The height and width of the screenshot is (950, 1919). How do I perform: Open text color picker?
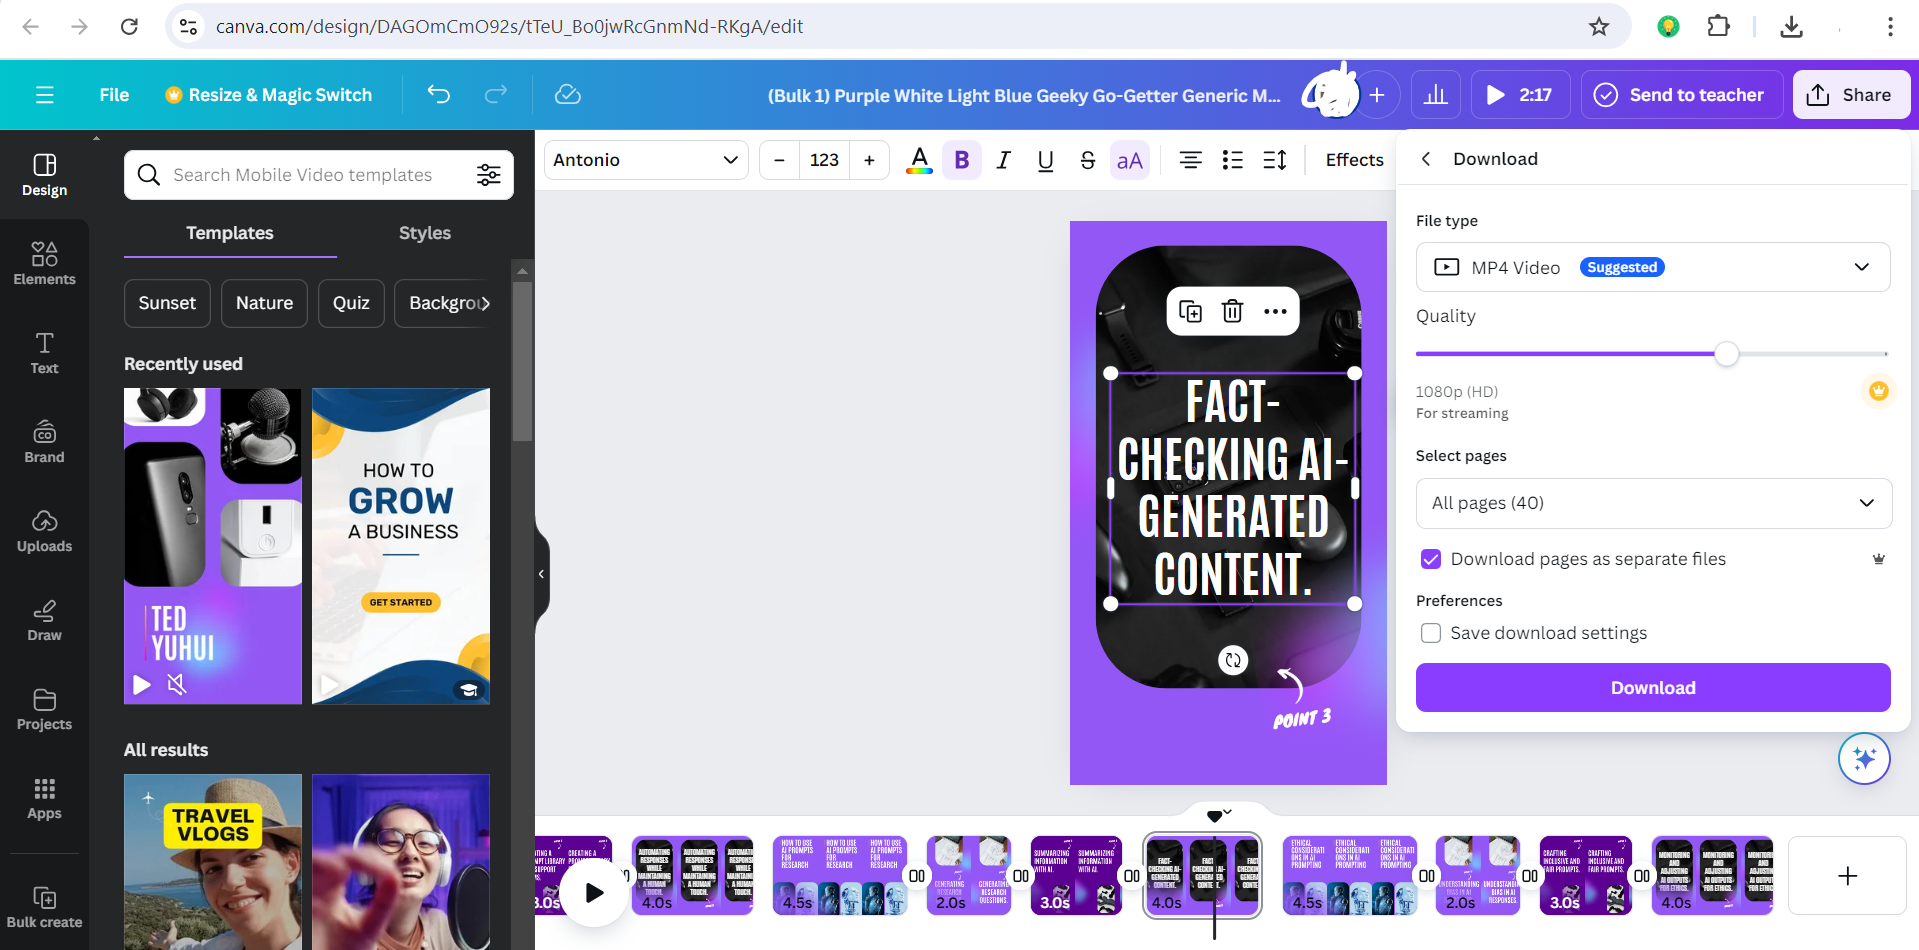919,160
